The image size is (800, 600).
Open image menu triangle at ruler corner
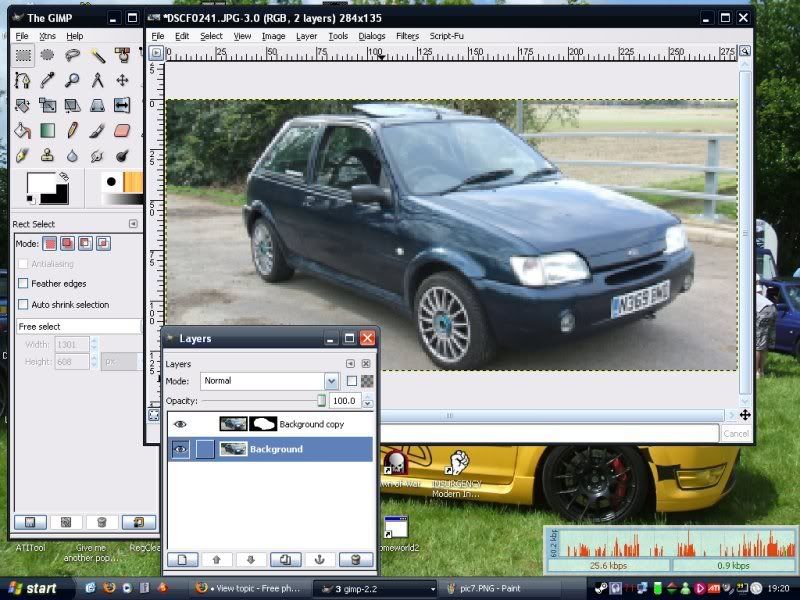tap(157, 53)
